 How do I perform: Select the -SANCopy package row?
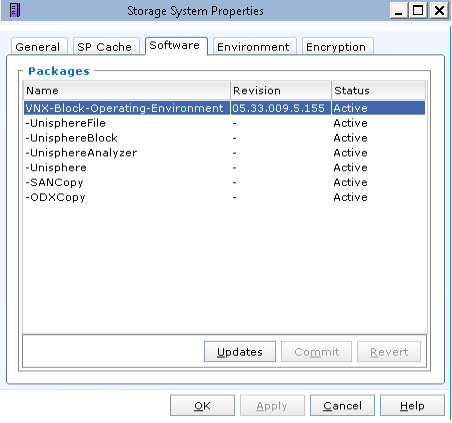224,182
